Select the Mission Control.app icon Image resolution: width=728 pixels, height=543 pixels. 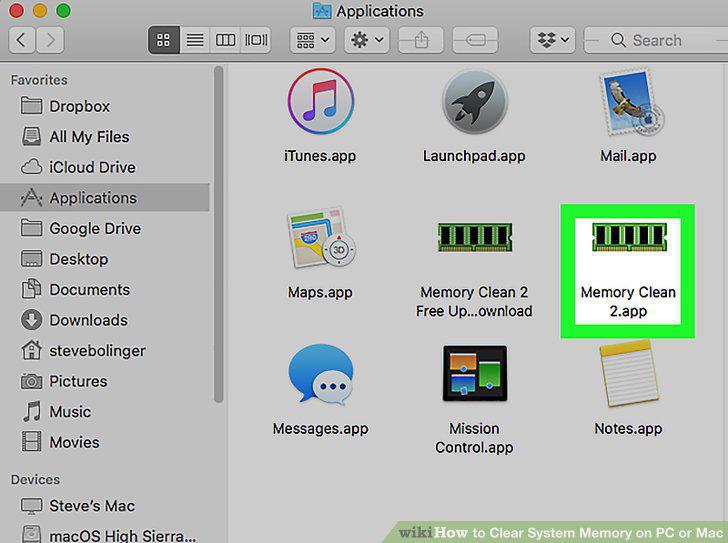pyautogui.click(x=474, y=373)
